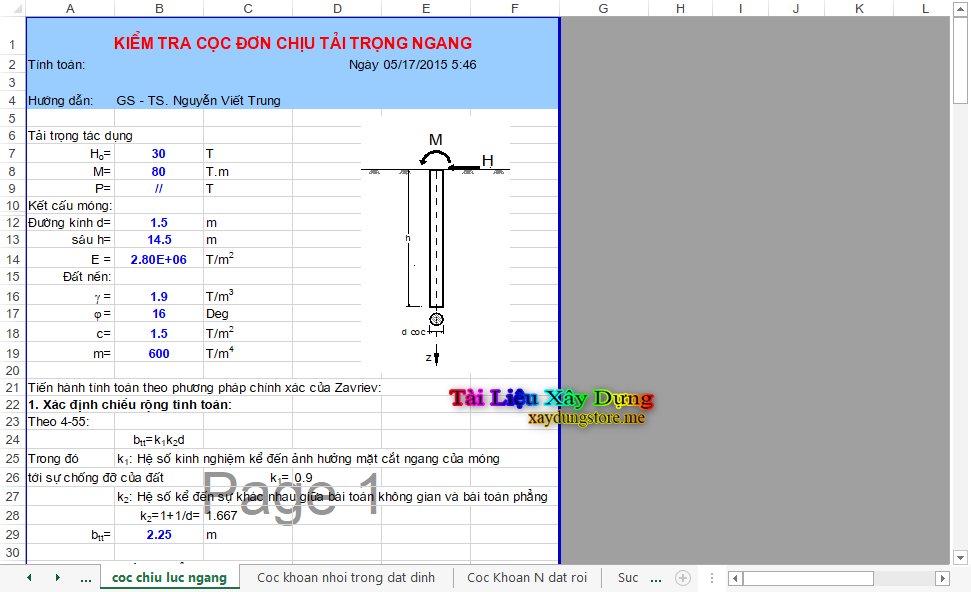
Task: Click the xaydungstore.me watermark link
Action: tap(586, 418)
